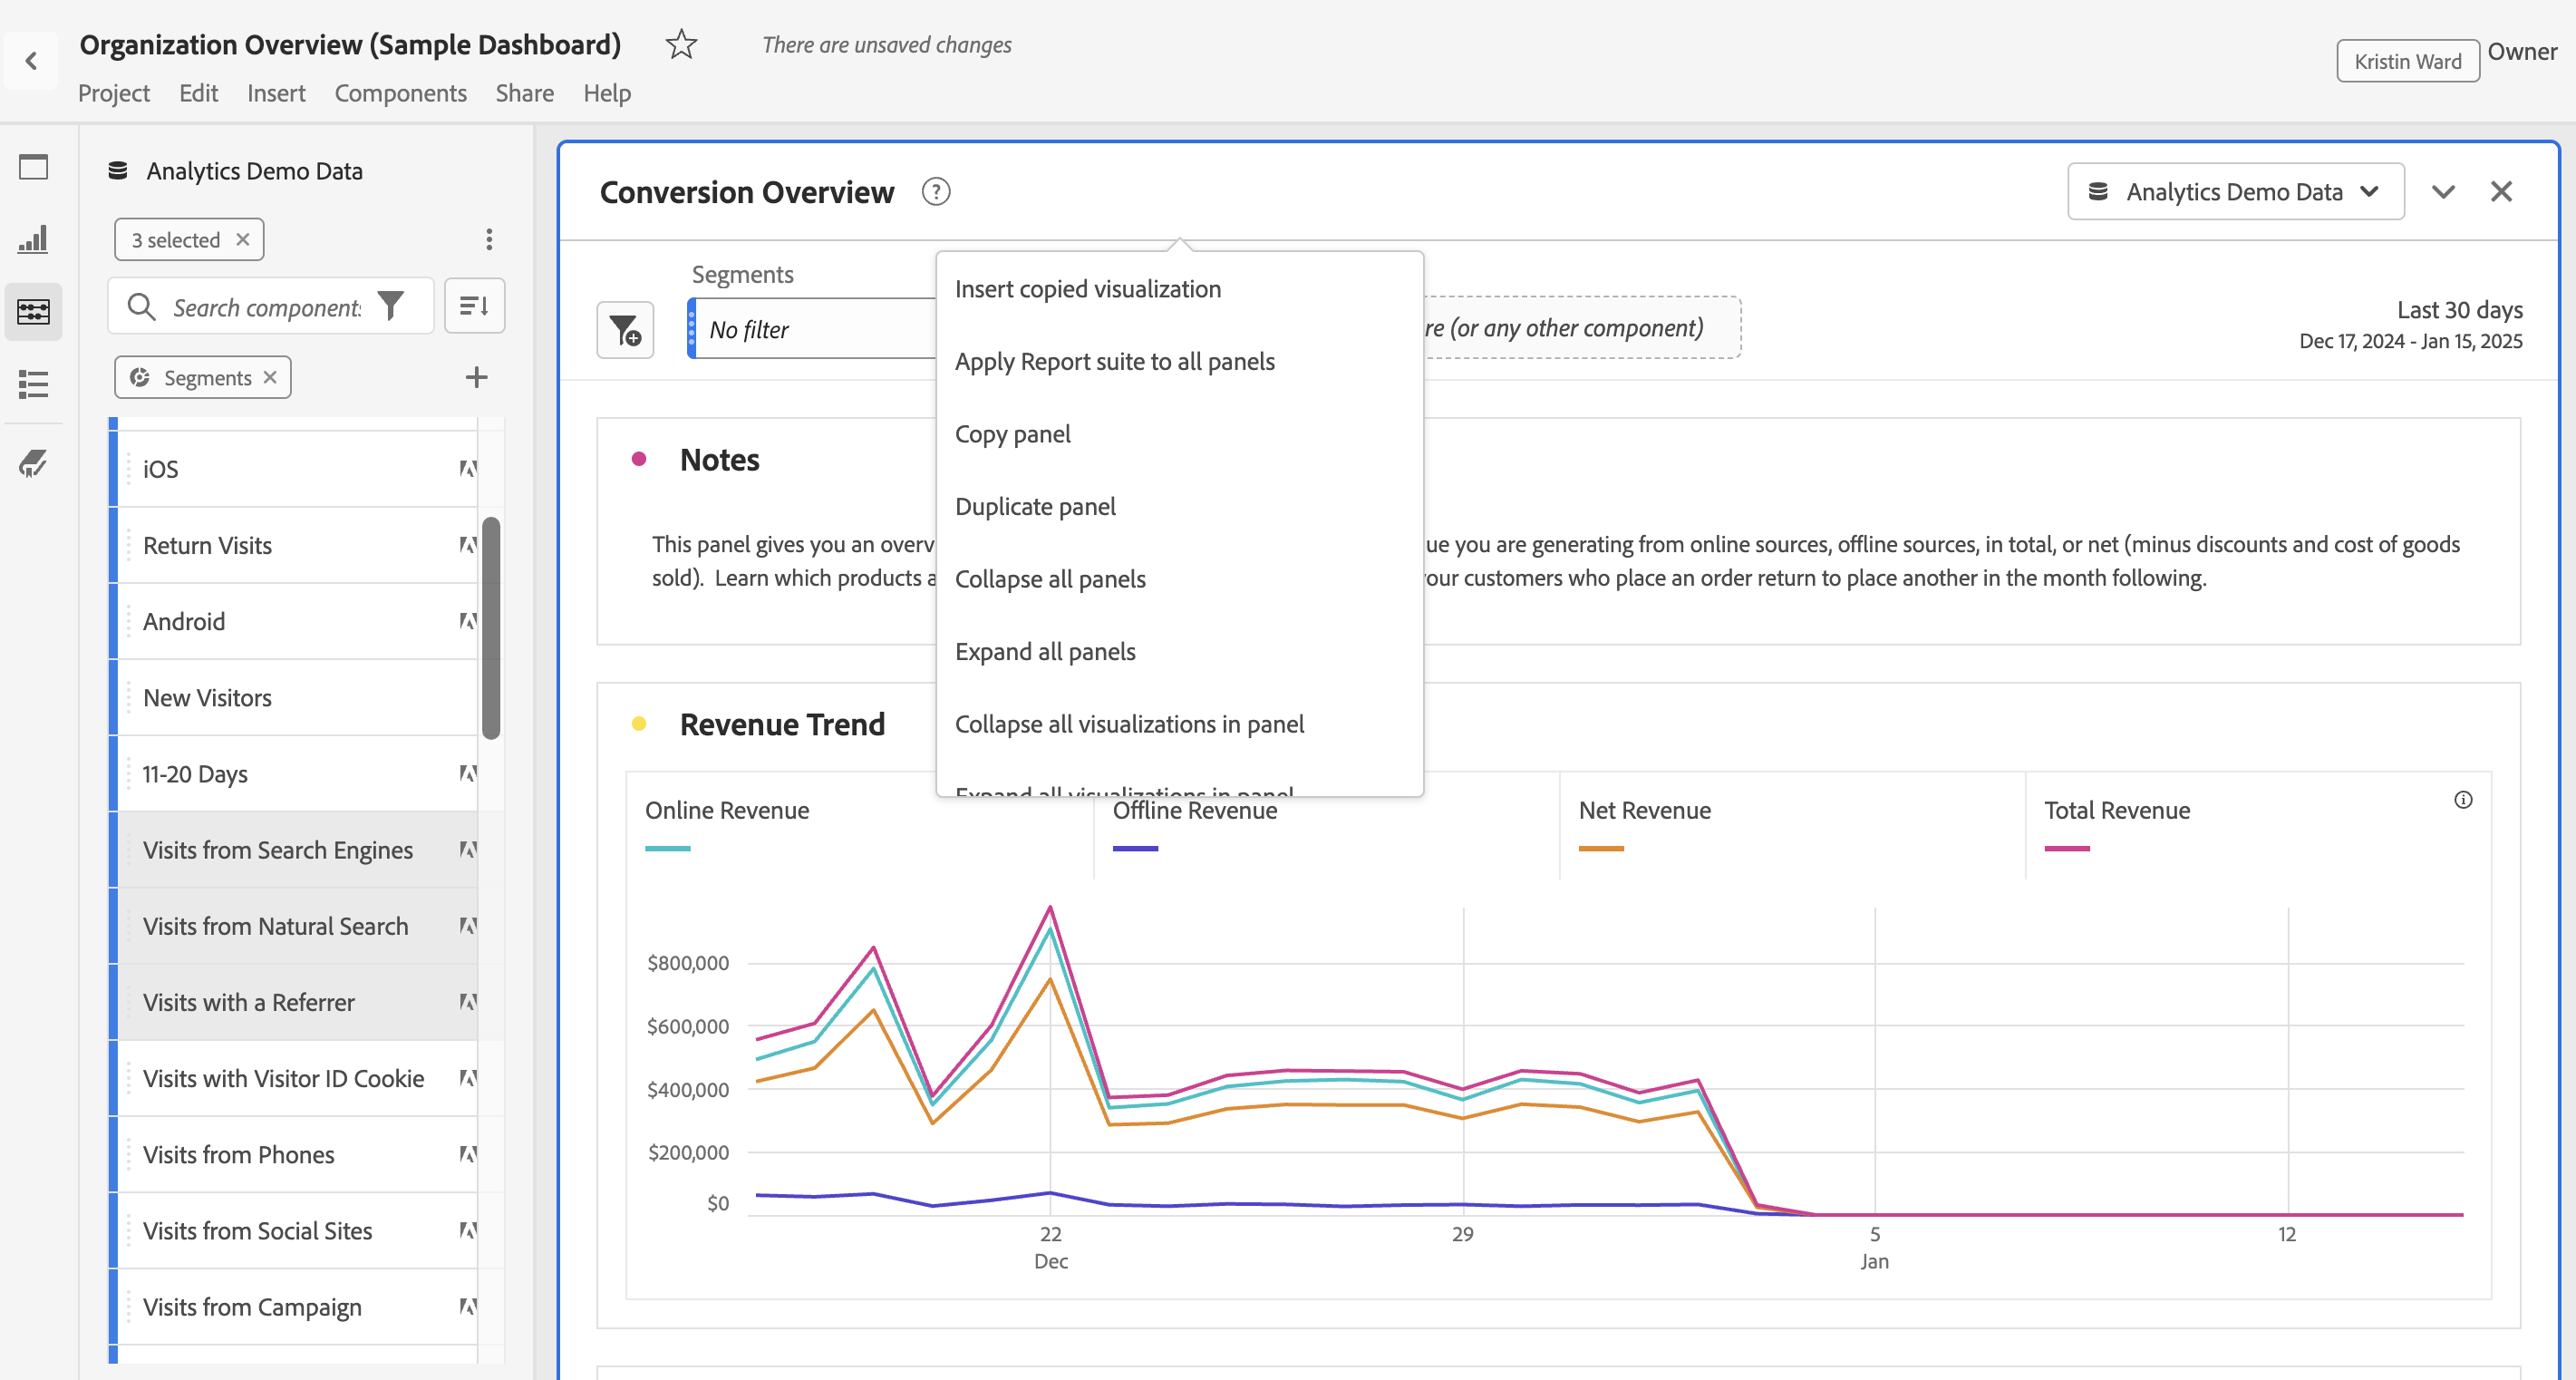Open the help question mark next to Conversion Overview
The height and width of the screenshot is (1380, 2576).
pyautogui.click(x=936, y=191)
